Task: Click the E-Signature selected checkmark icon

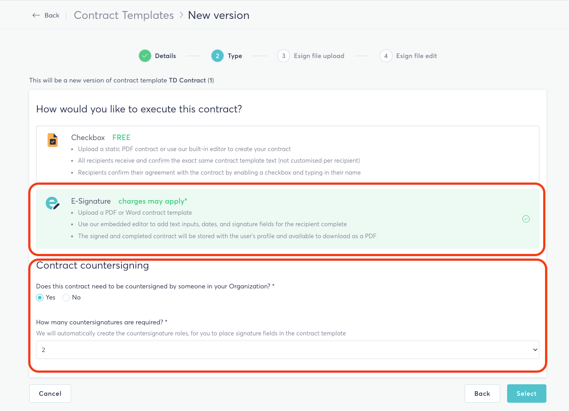Action: pos(526,219)
